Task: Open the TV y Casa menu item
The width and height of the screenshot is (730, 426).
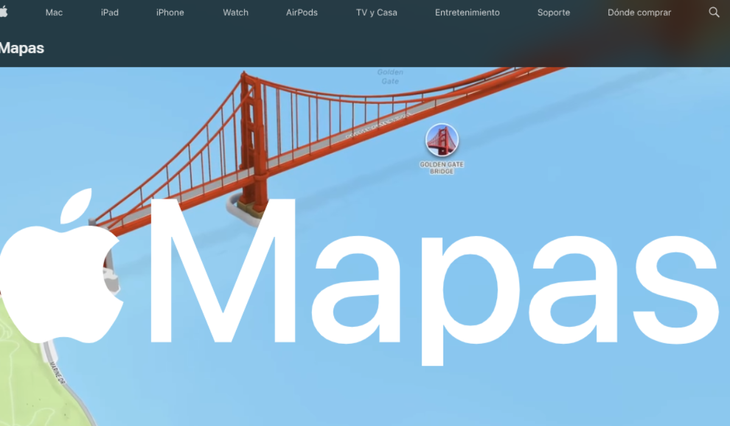Action: click(x=377, y=13)
